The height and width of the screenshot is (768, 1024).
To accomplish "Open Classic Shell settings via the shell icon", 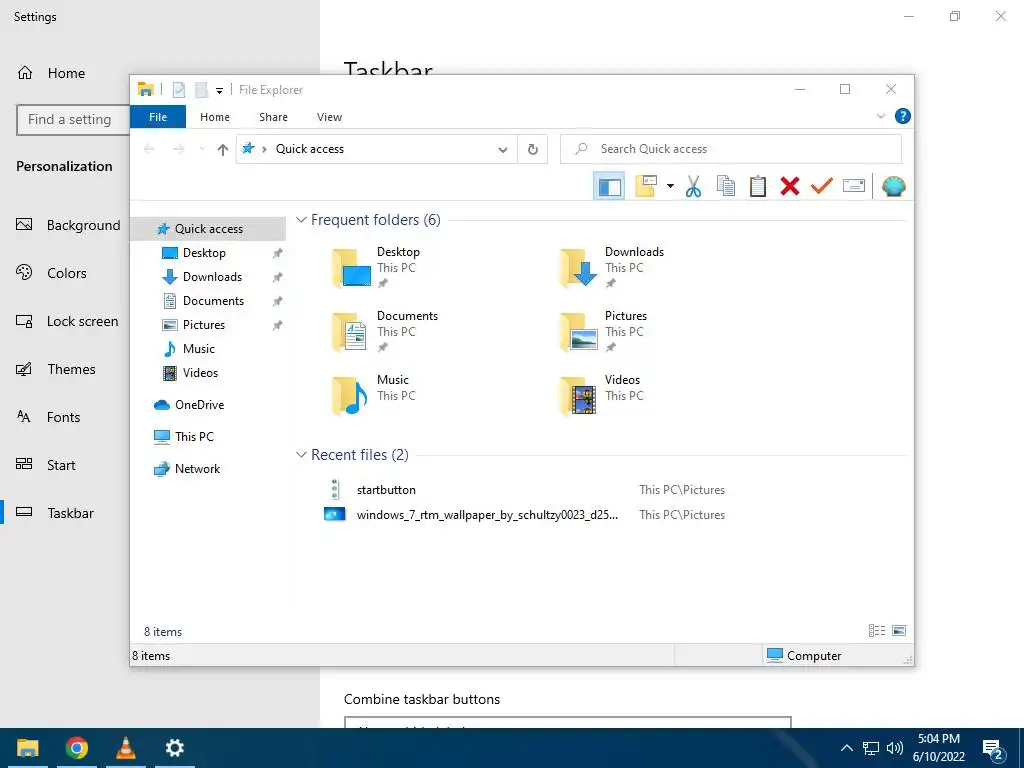I will coord(893,187).
